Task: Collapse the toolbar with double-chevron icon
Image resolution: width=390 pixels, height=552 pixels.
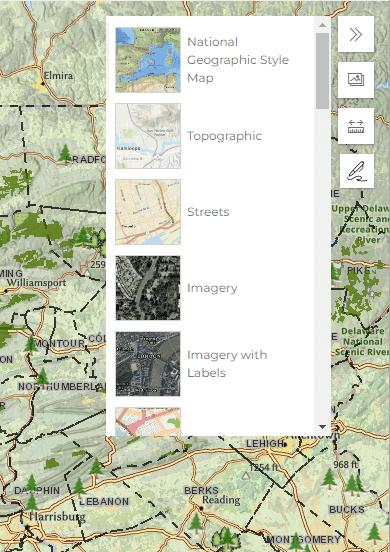Action: pos(356,34)
